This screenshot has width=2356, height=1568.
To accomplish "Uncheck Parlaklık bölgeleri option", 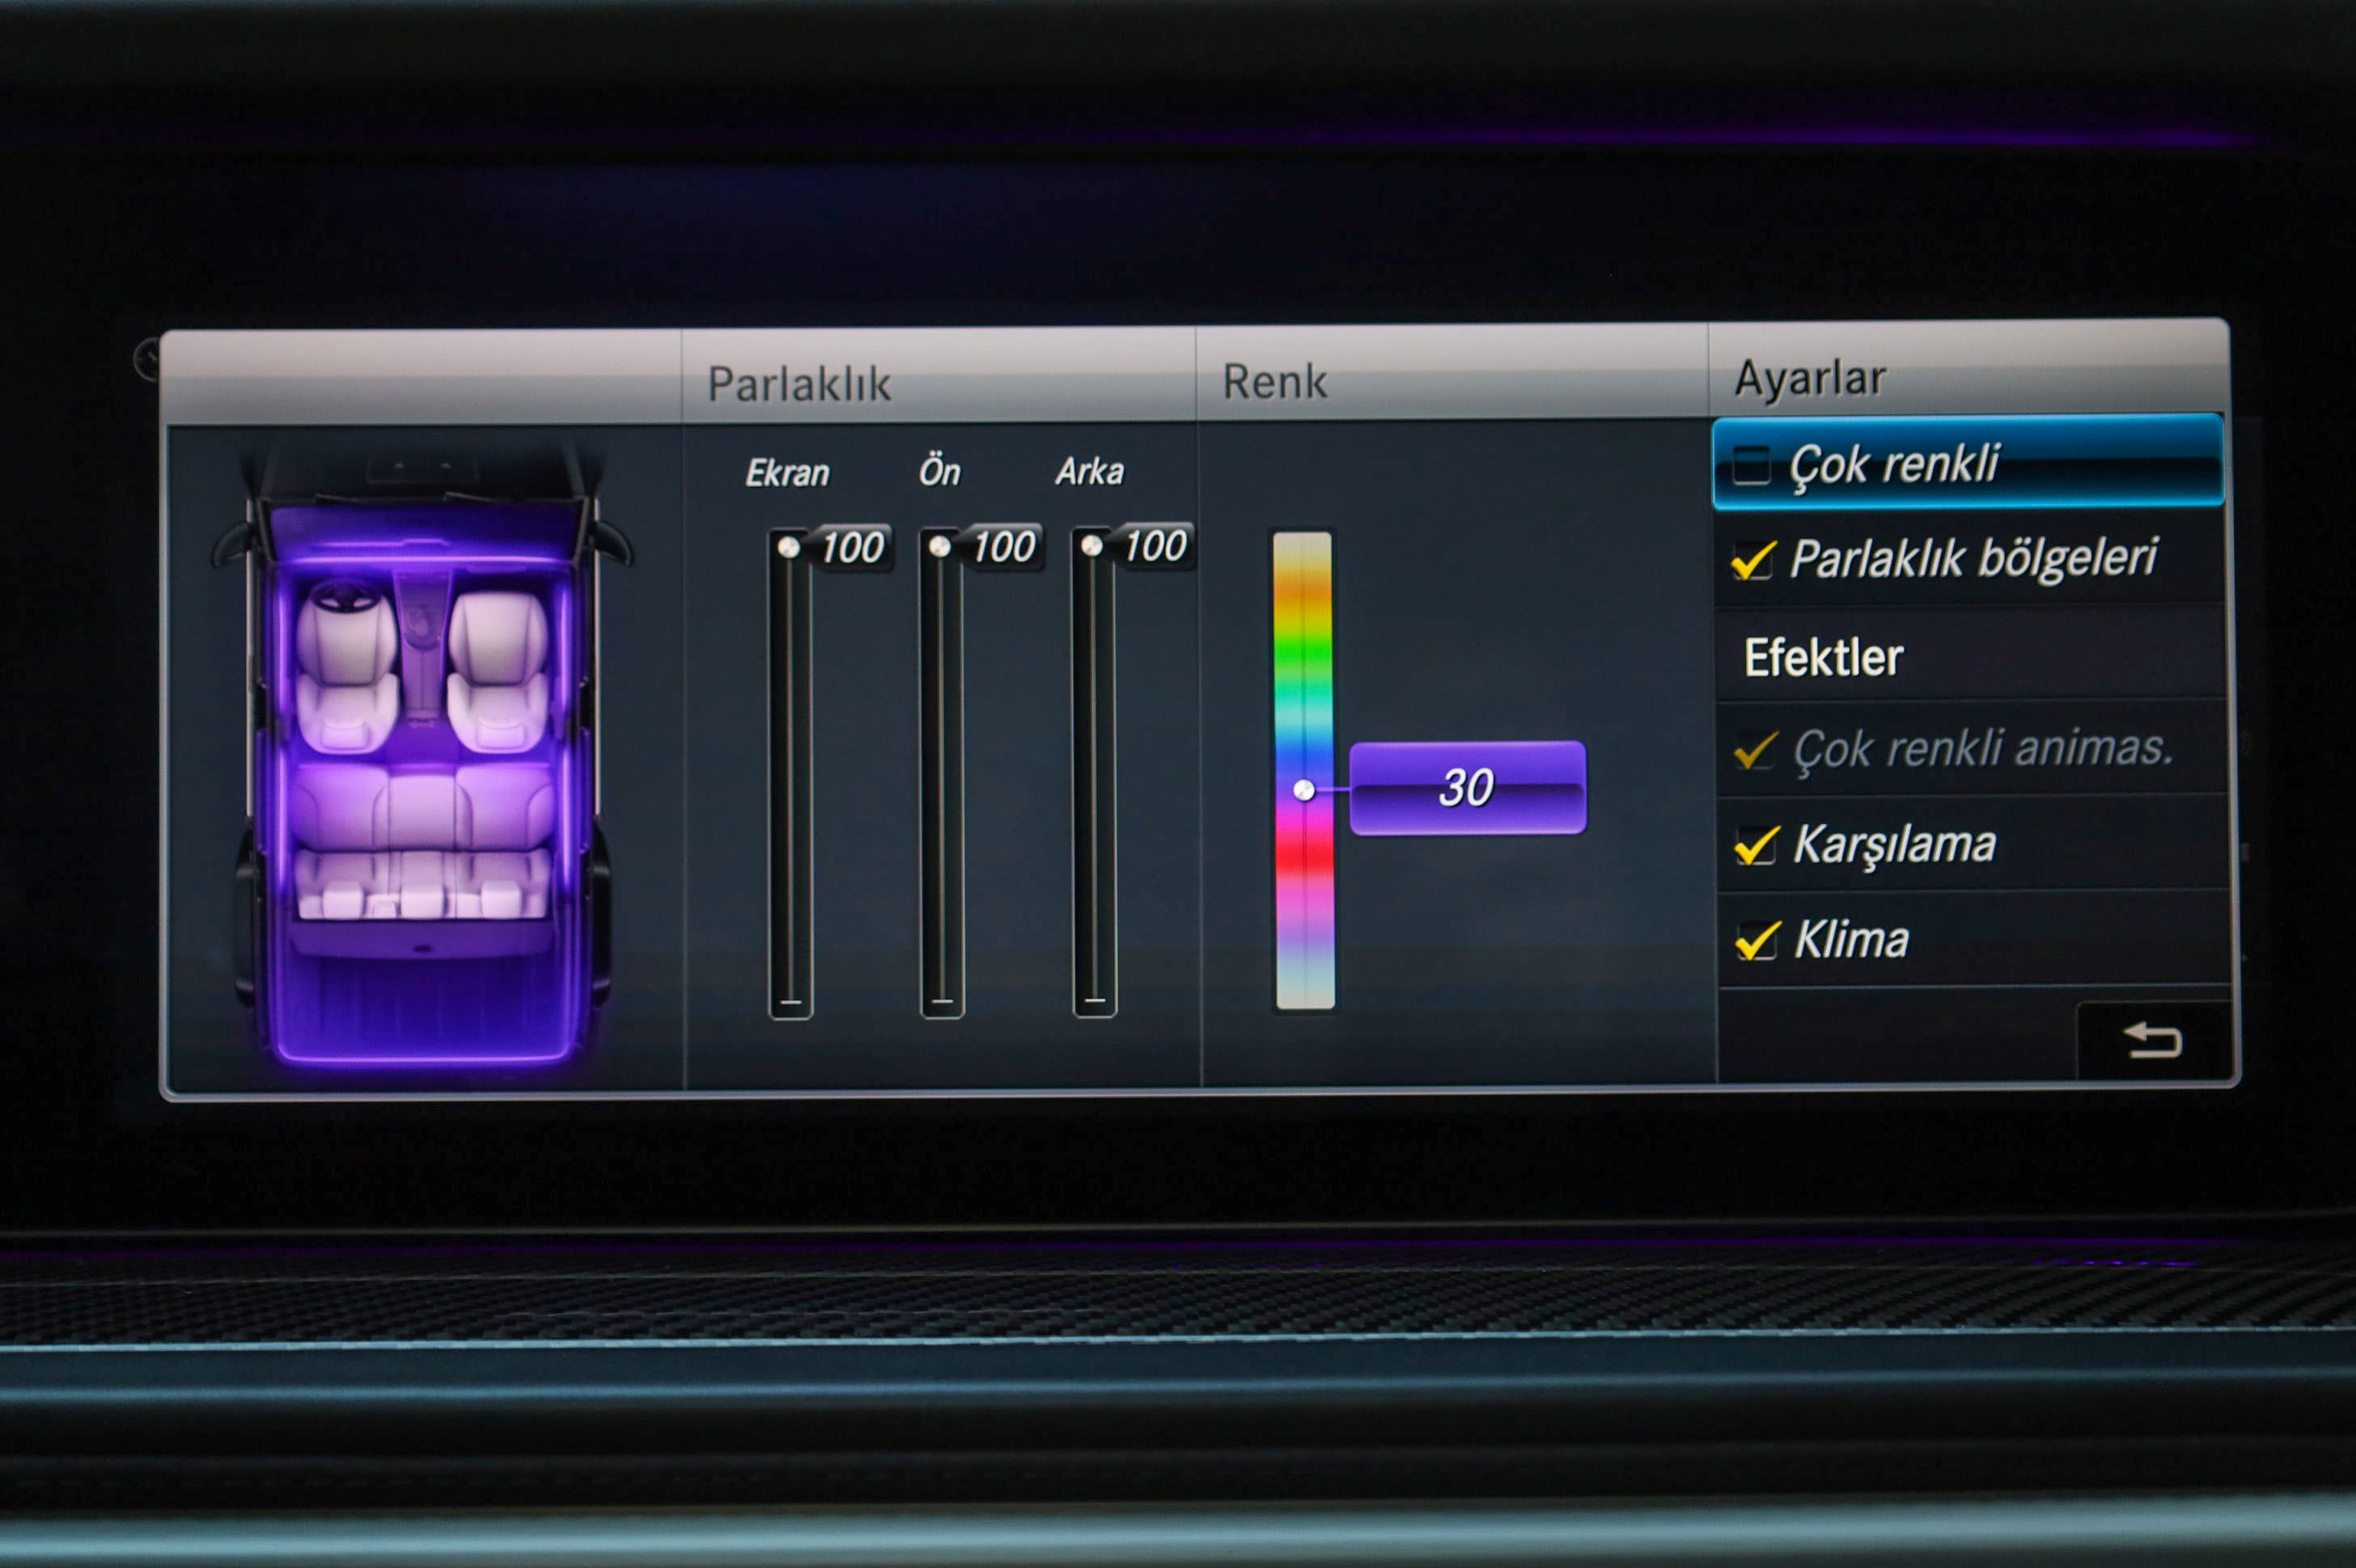I will 1753,560.
